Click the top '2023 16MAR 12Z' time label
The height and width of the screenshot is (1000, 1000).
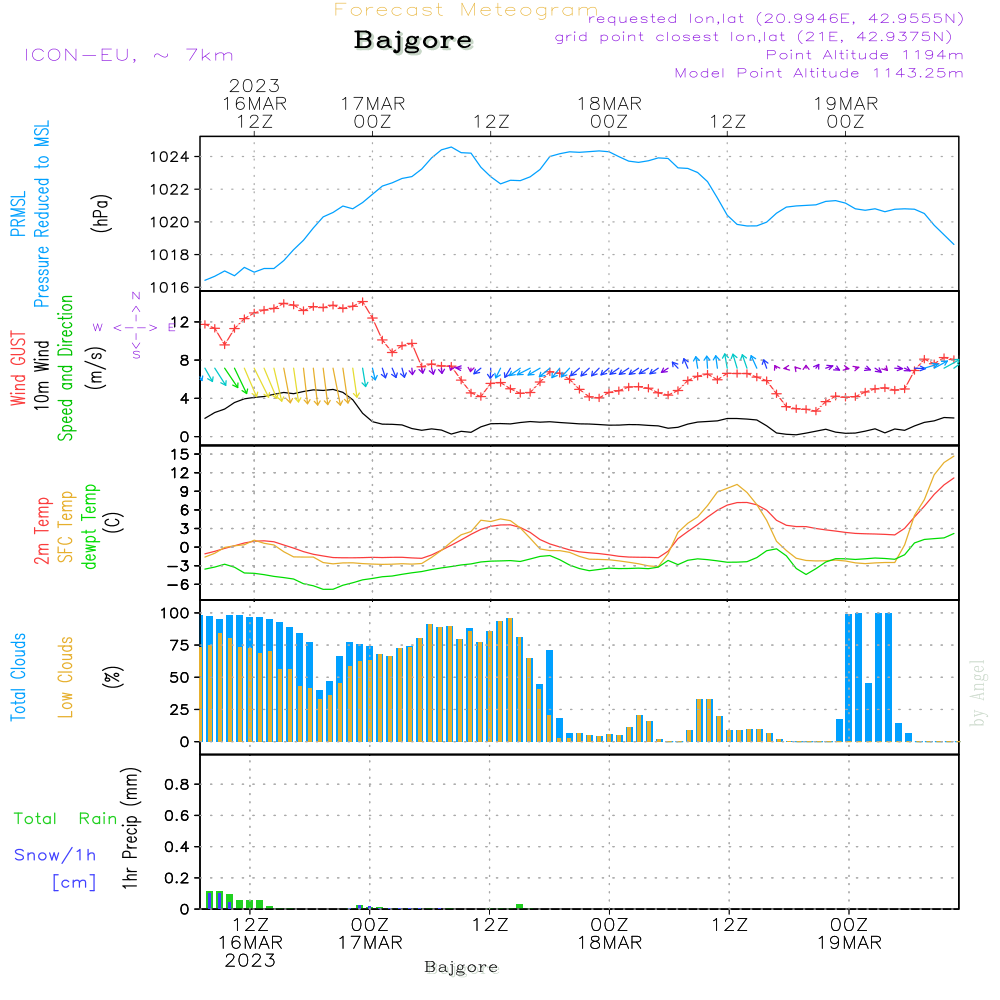point(254,104)
